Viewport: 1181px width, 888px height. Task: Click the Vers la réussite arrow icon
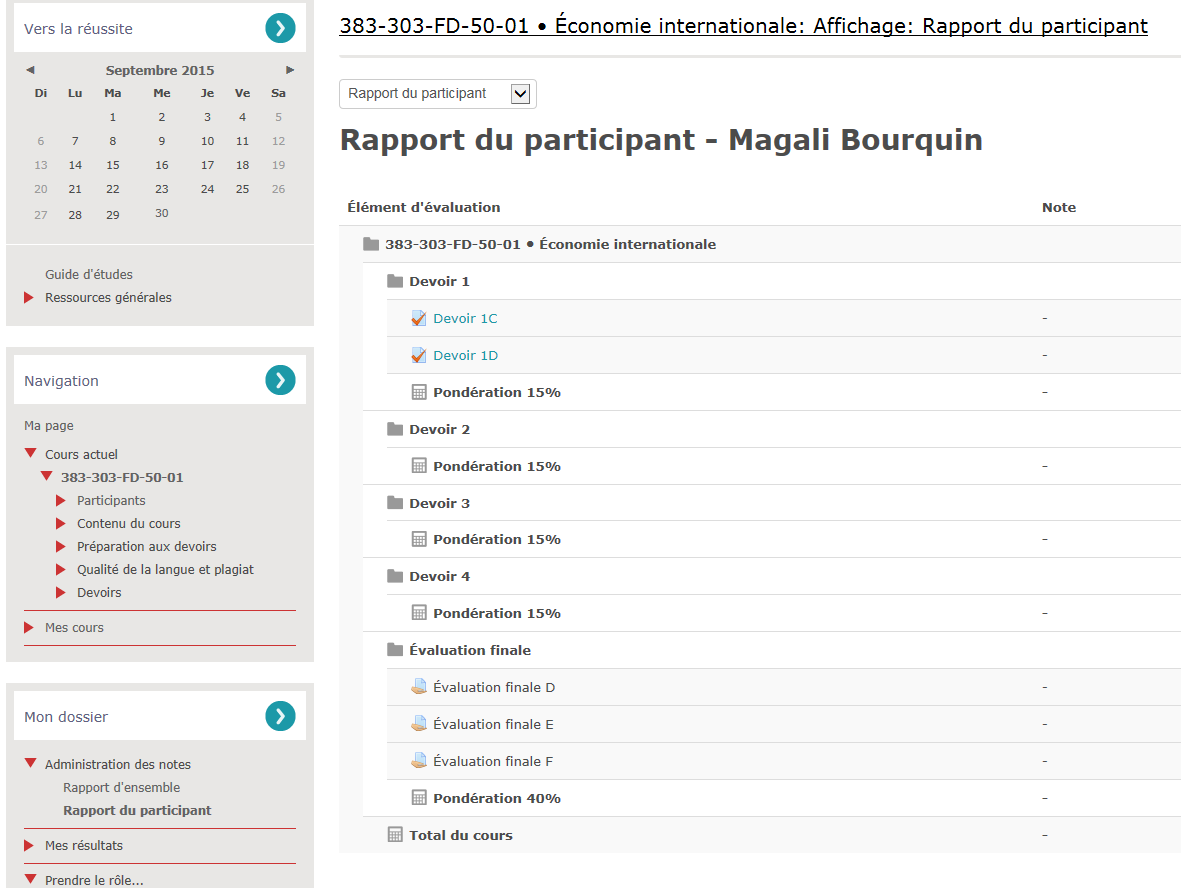tap(280, 29)
